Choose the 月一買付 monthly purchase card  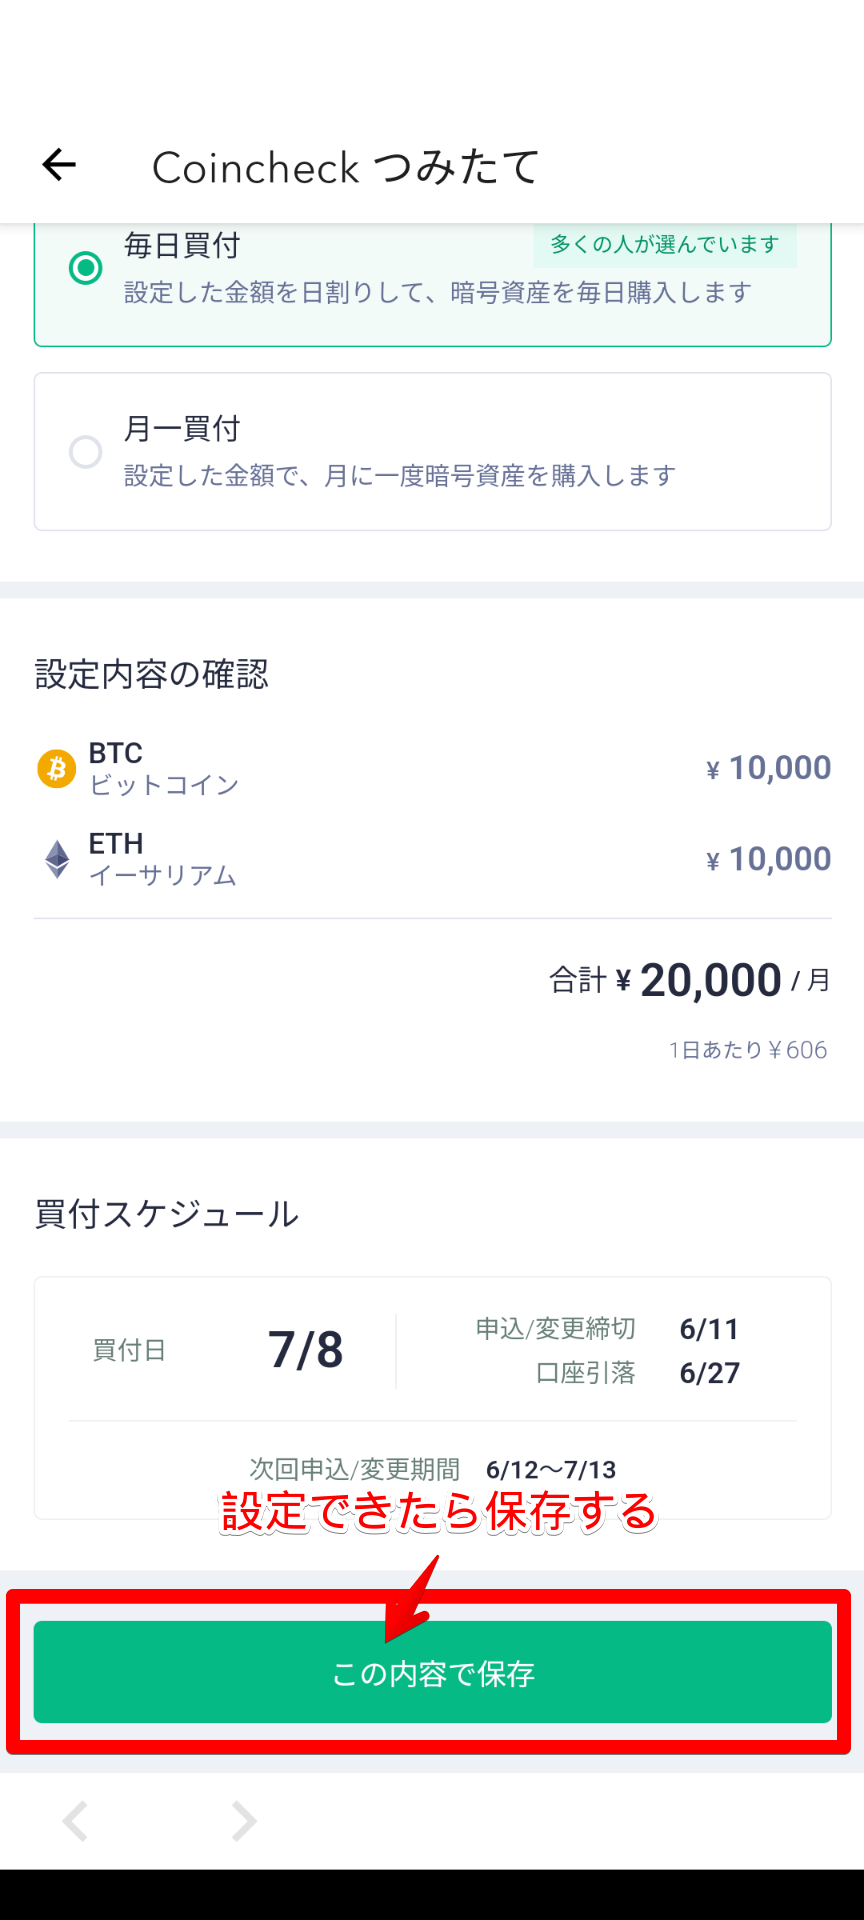(432, 452)
